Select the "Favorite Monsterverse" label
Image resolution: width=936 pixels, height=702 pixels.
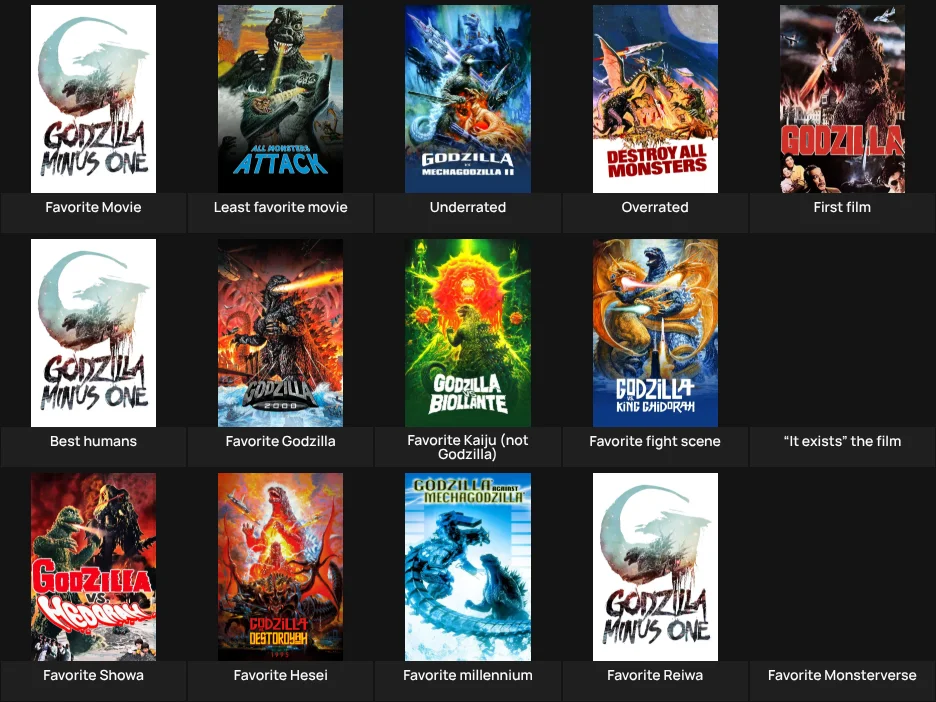click(x=842, y=675)
